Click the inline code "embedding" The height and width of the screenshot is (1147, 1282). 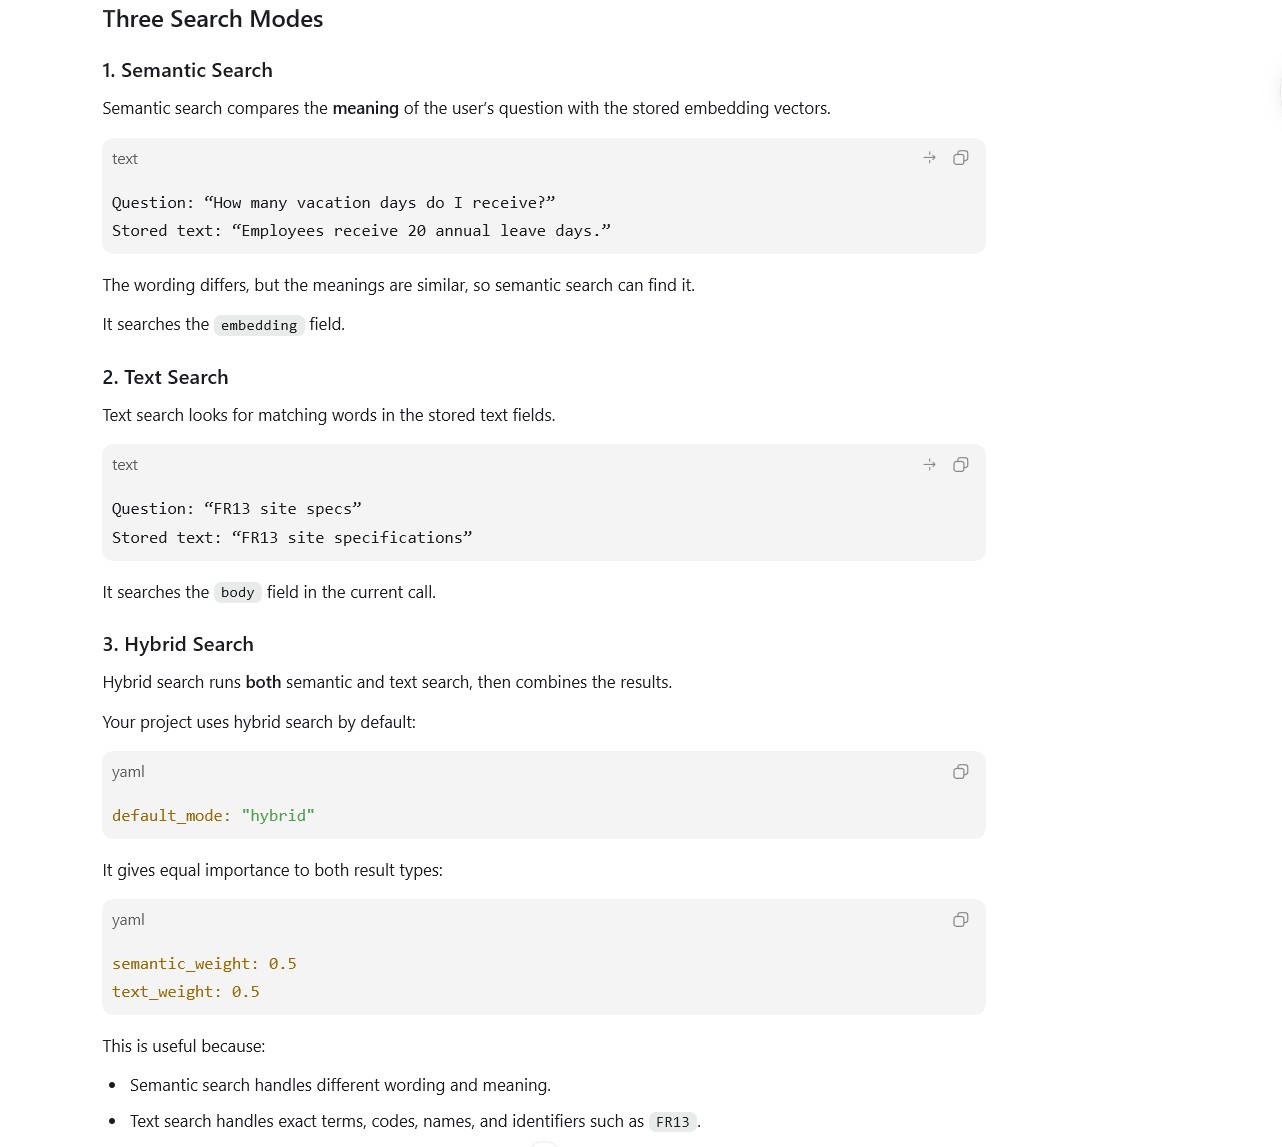(259, 325)
